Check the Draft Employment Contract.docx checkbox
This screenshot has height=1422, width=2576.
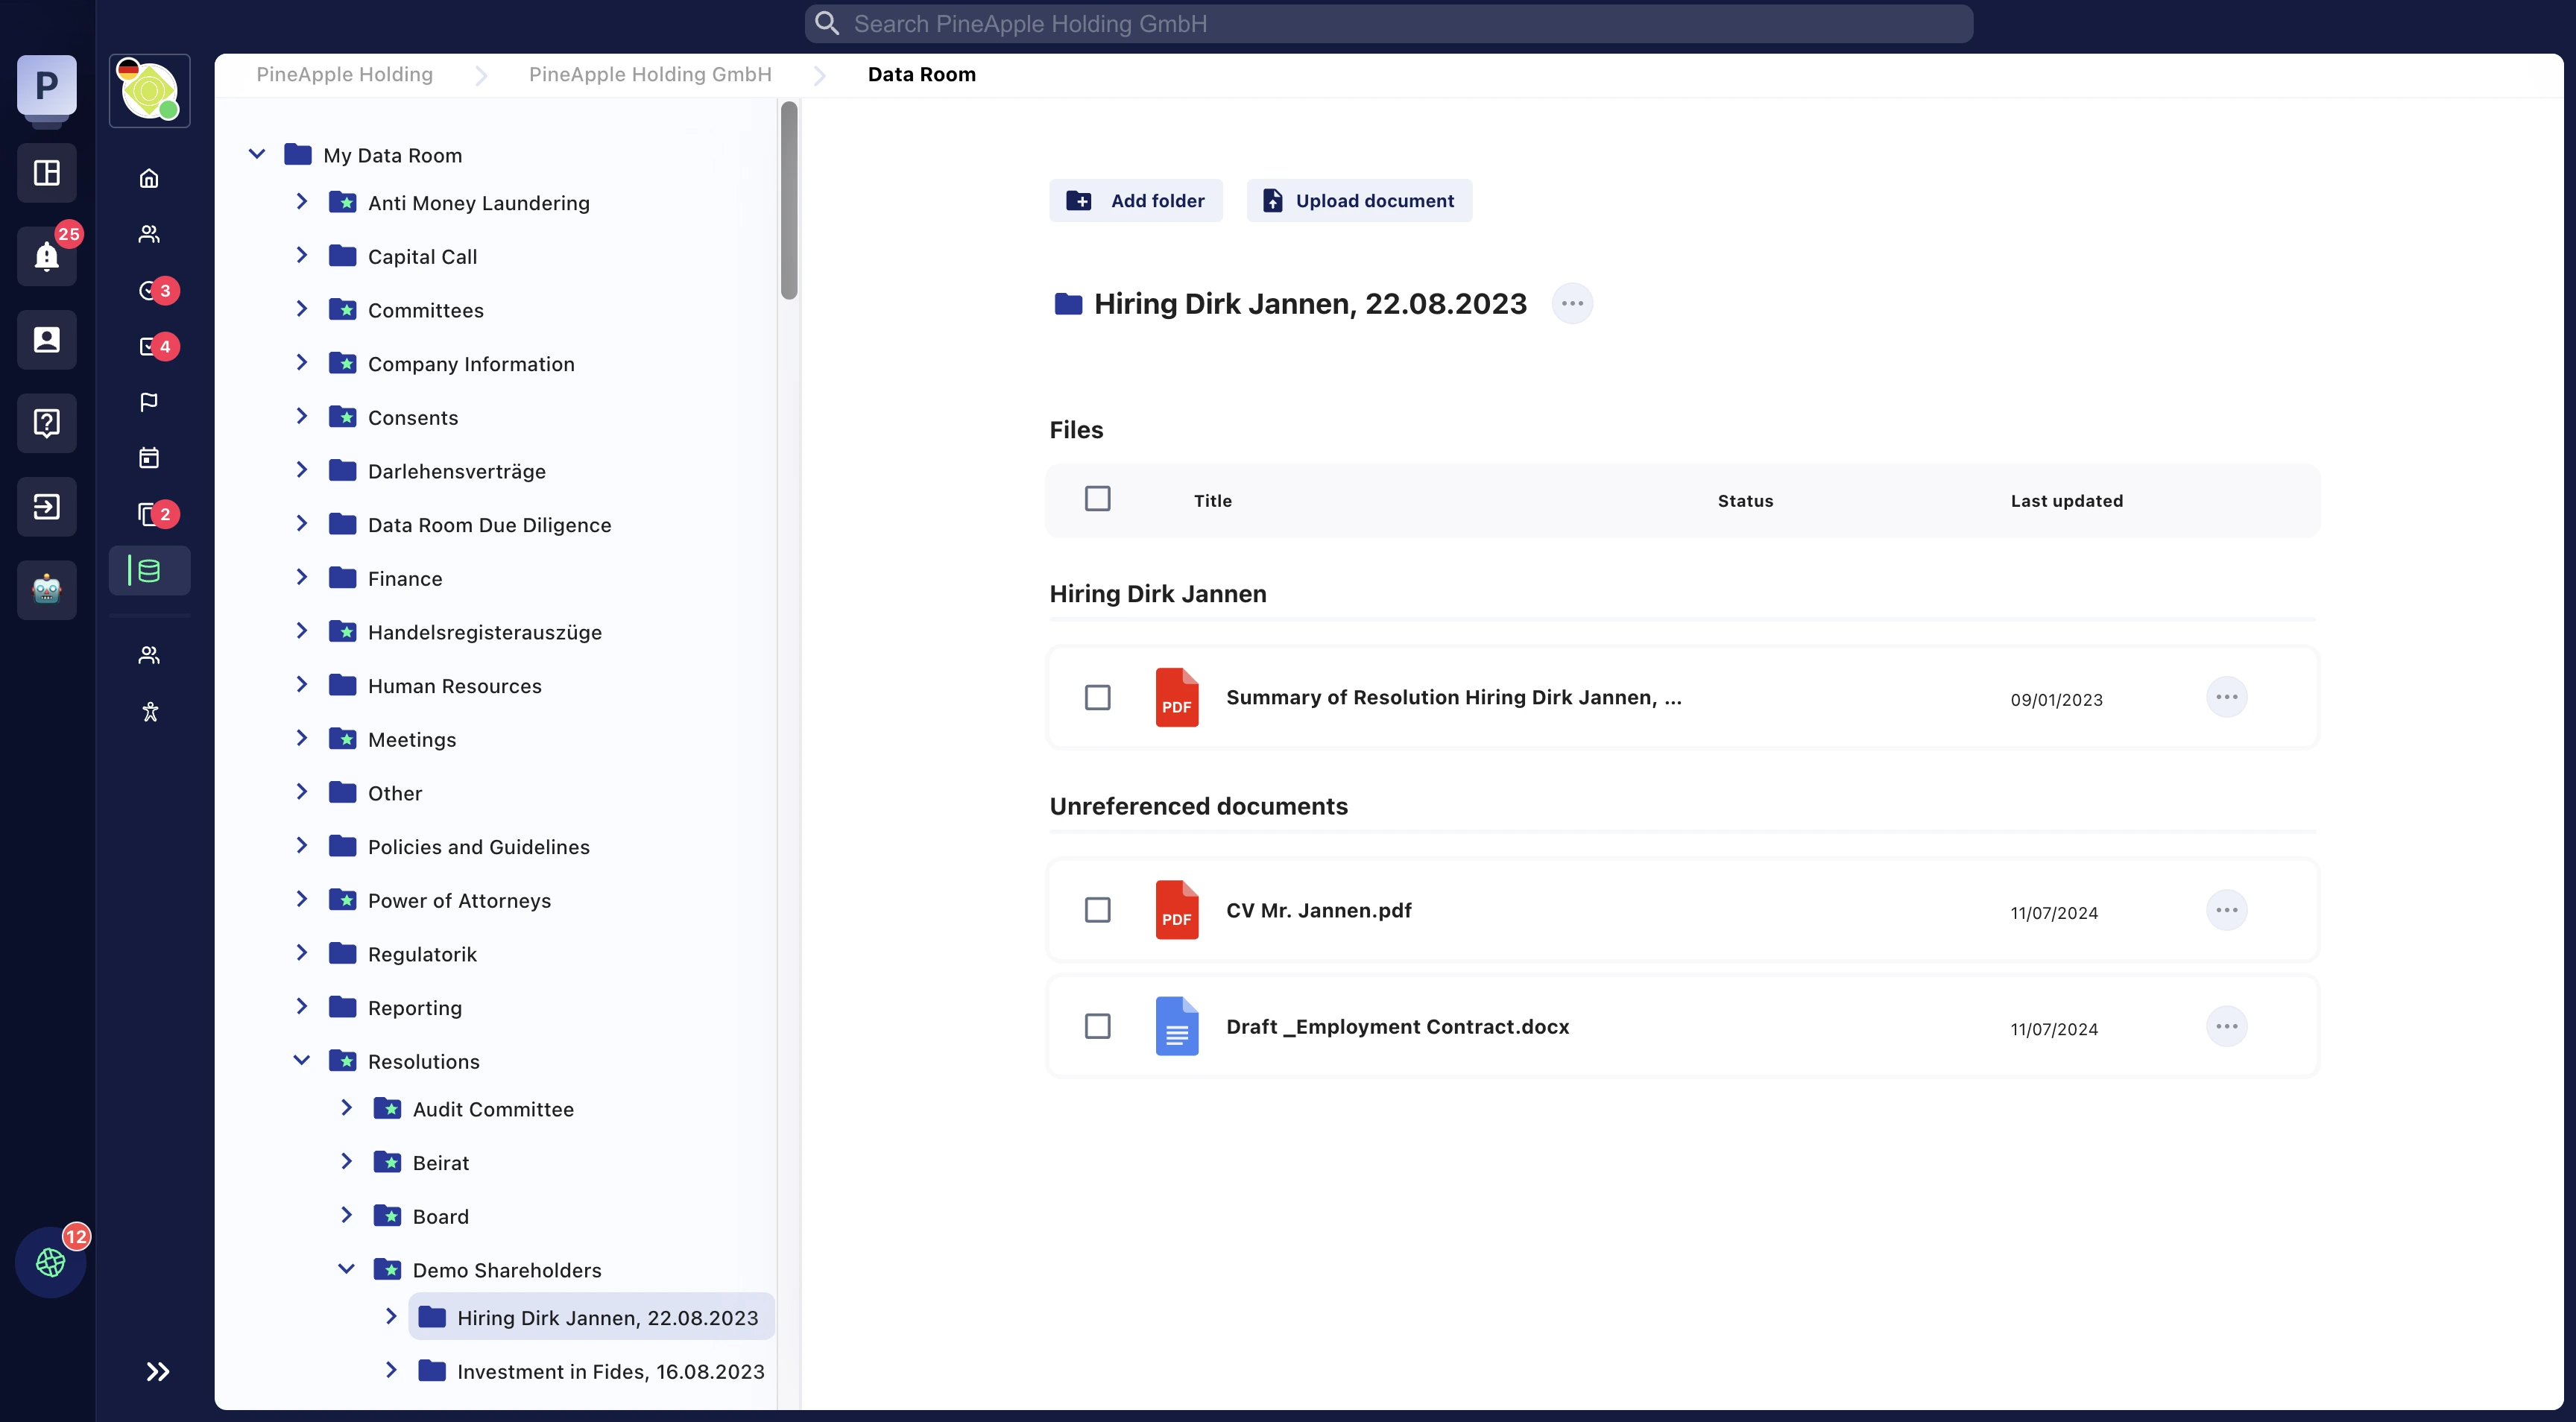point(1097,1026)
